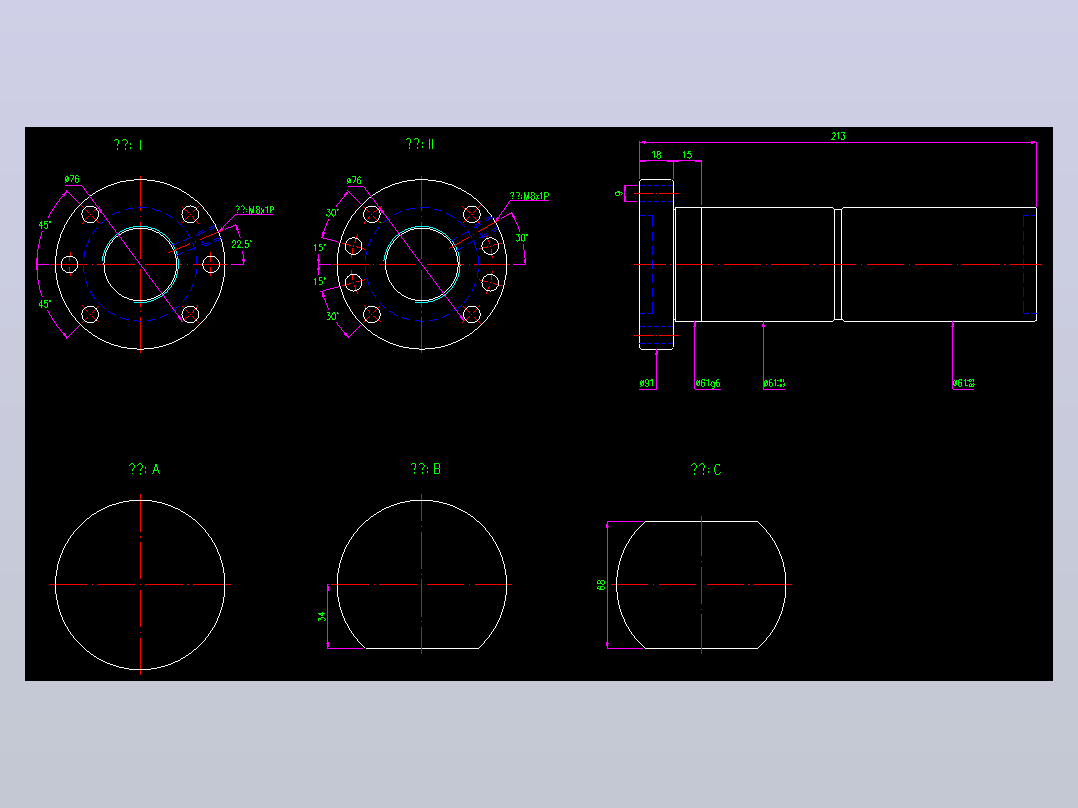Click the 22.5° angle dimension
Image resolution: width=1078 pixels, height=808 pixels.
(x=241, y=244)
